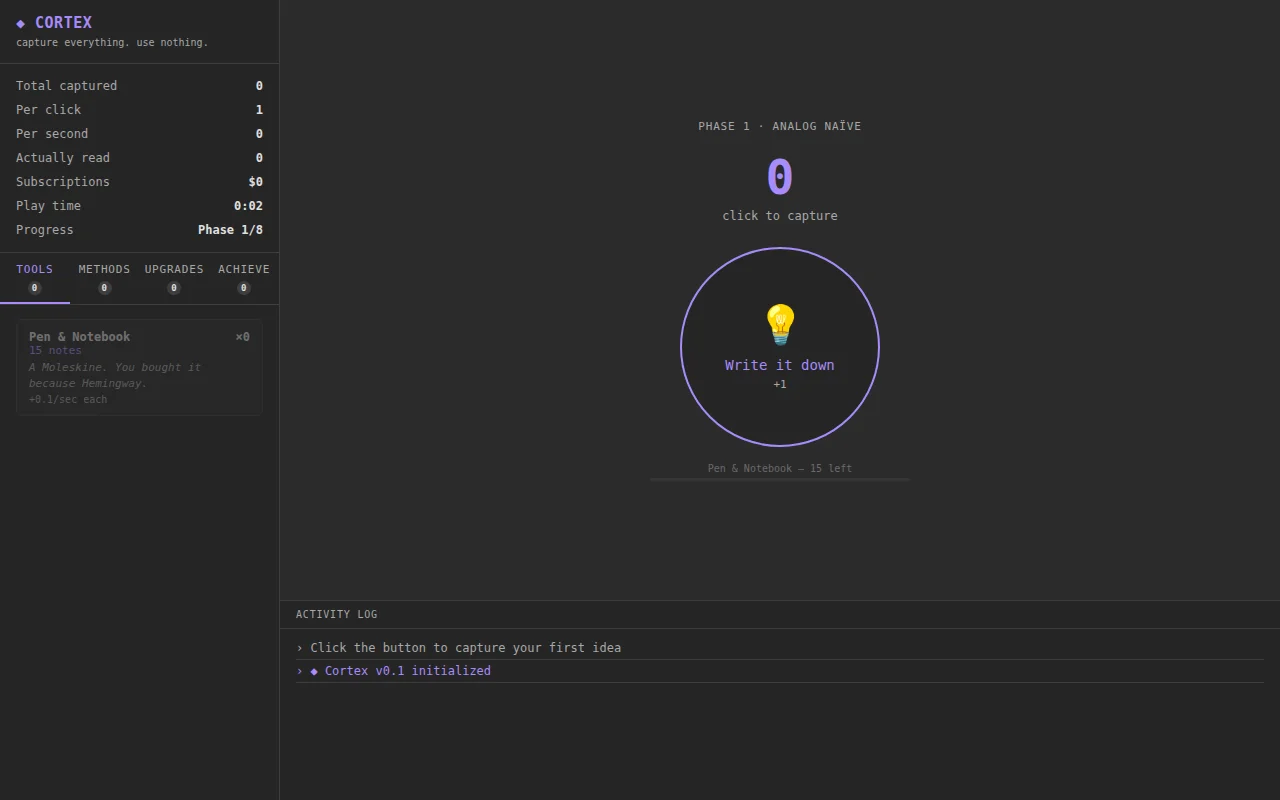Click the Cortex diamond logo icon
This screenshot has height=800, width=1280.
pyautogui.click(x=20, y=23)
